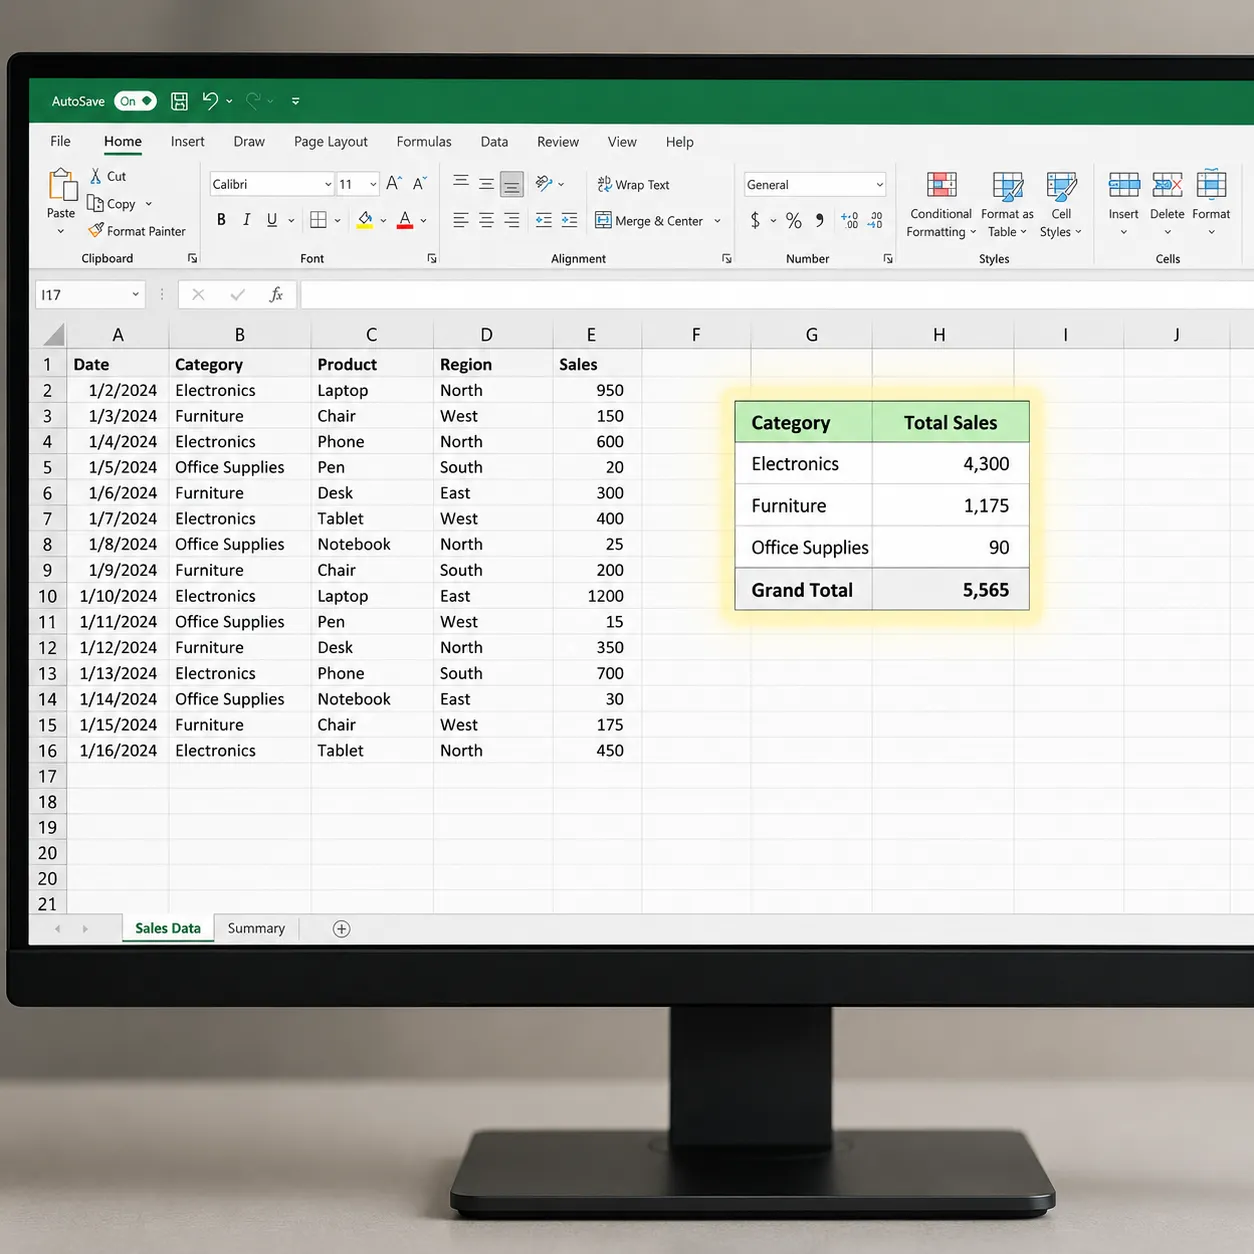The height and width of the screenshot is (1254, 1254).
Task: Click the Percent Style icon
Action: click(x=794, y=221)
